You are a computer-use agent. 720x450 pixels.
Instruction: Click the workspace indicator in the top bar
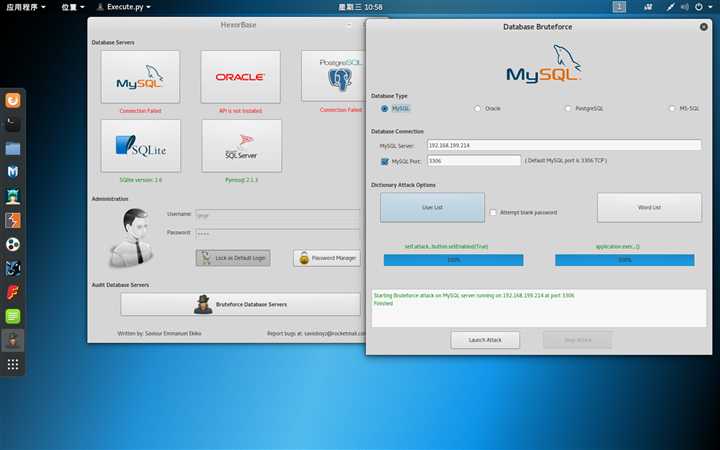pos(619,6)
